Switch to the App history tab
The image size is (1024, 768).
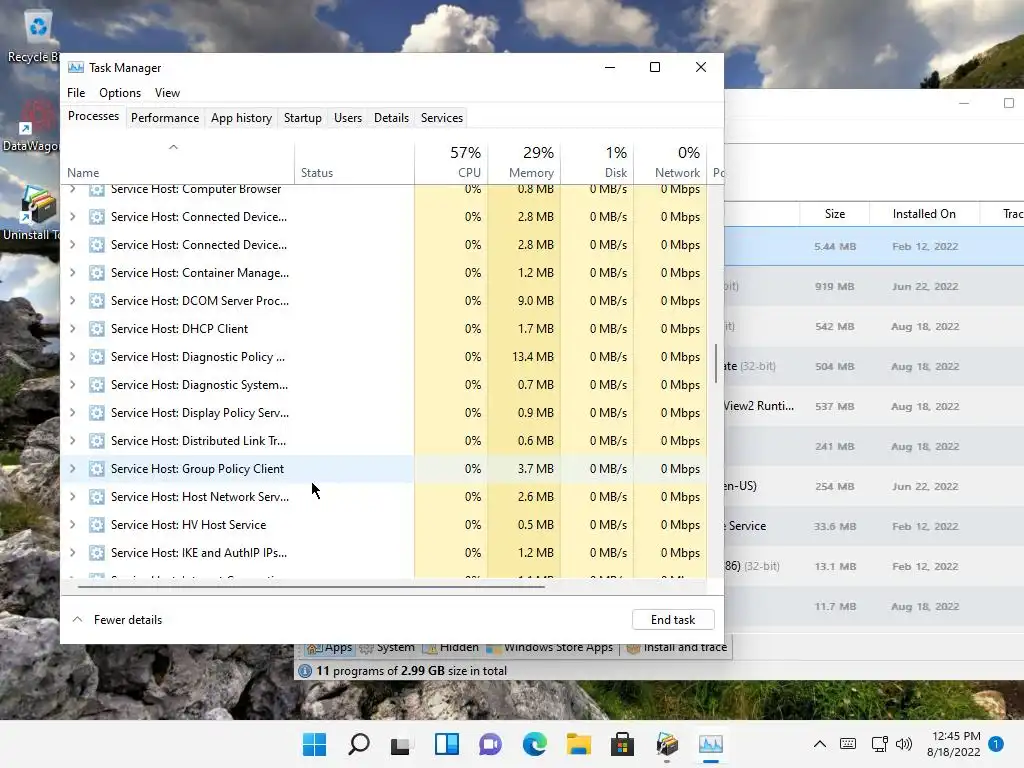point(241,118)
